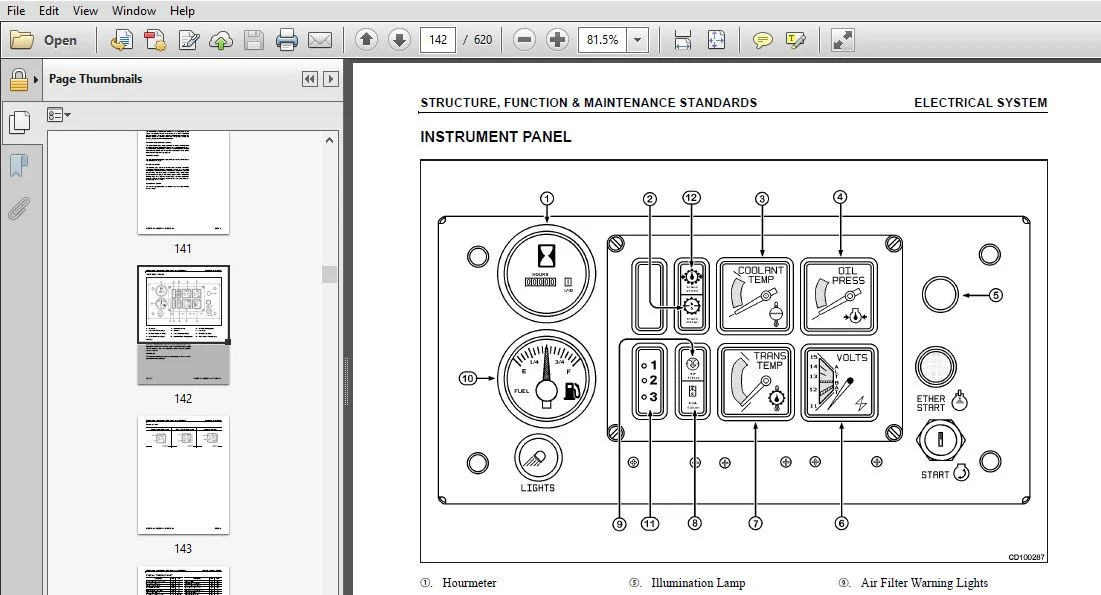The height and width of the screenshot is (595, 1101).
Task: Click the security padlock icon
Action: [18, 79]
